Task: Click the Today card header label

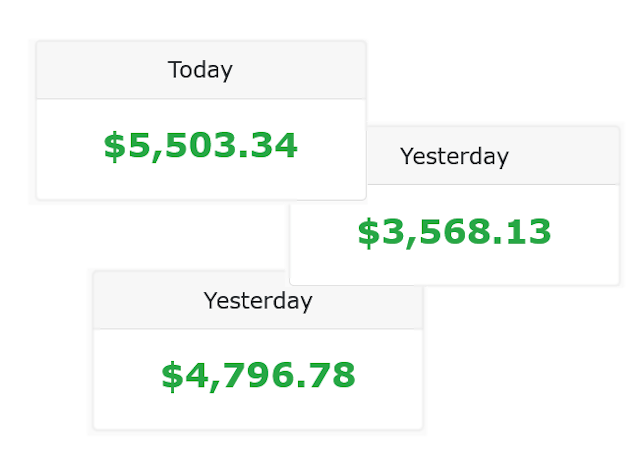Action: click(x=200, y=70)
